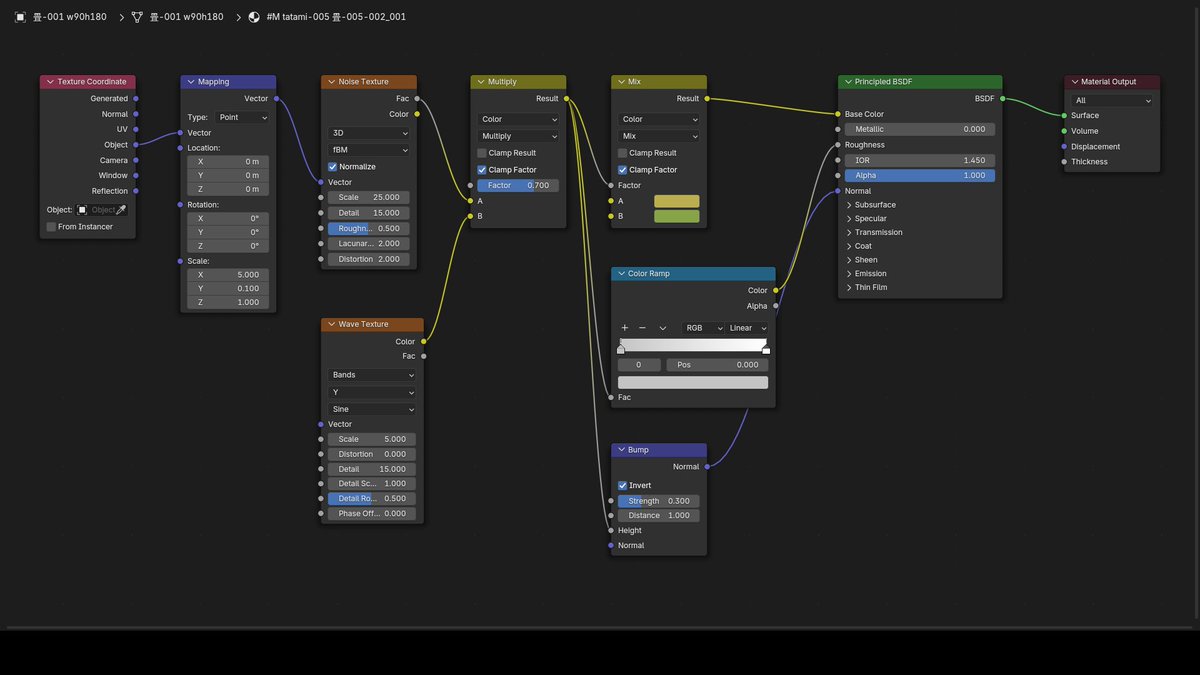Click the plus icon to add a color stop
The image size is (1200, 675).
click(623, 327)
